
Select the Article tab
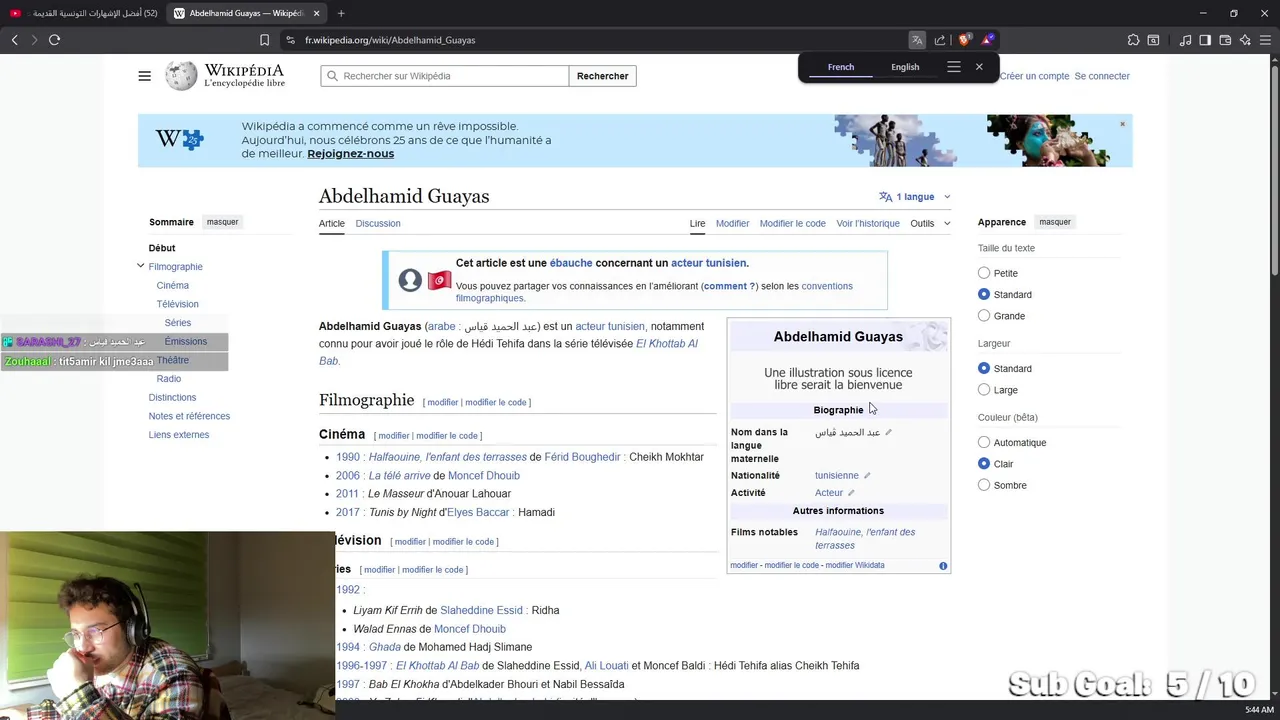point(332,224)
